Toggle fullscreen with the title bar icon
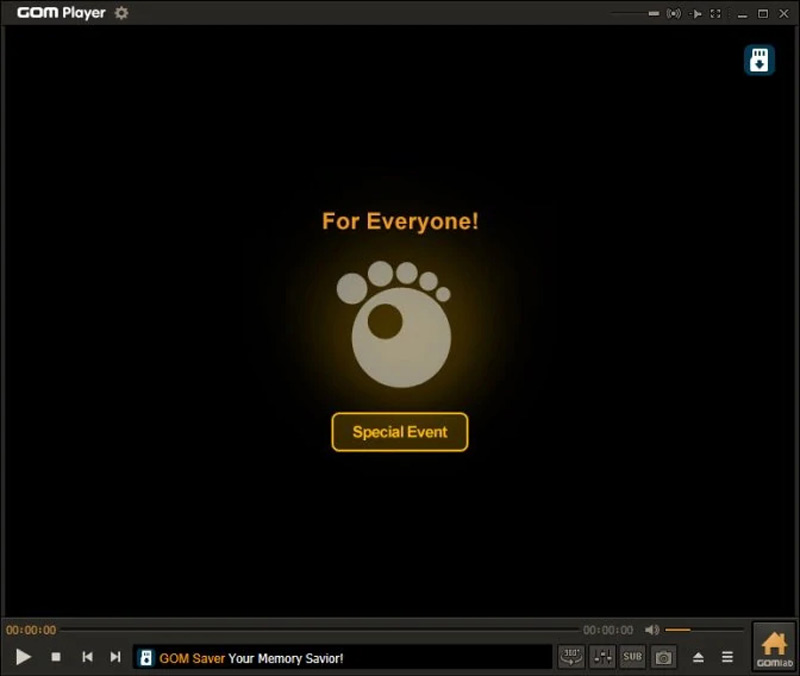 coord(715,13)
